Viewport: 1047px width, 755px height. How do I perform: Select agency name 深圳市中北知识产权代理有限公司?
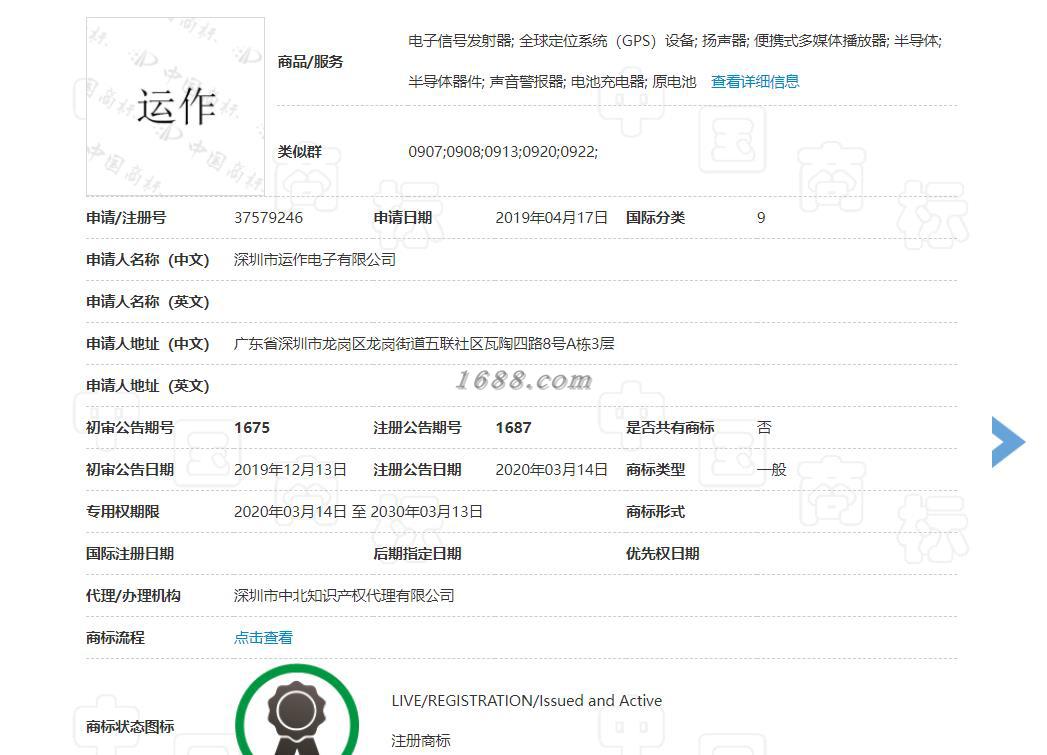point(344,595)
